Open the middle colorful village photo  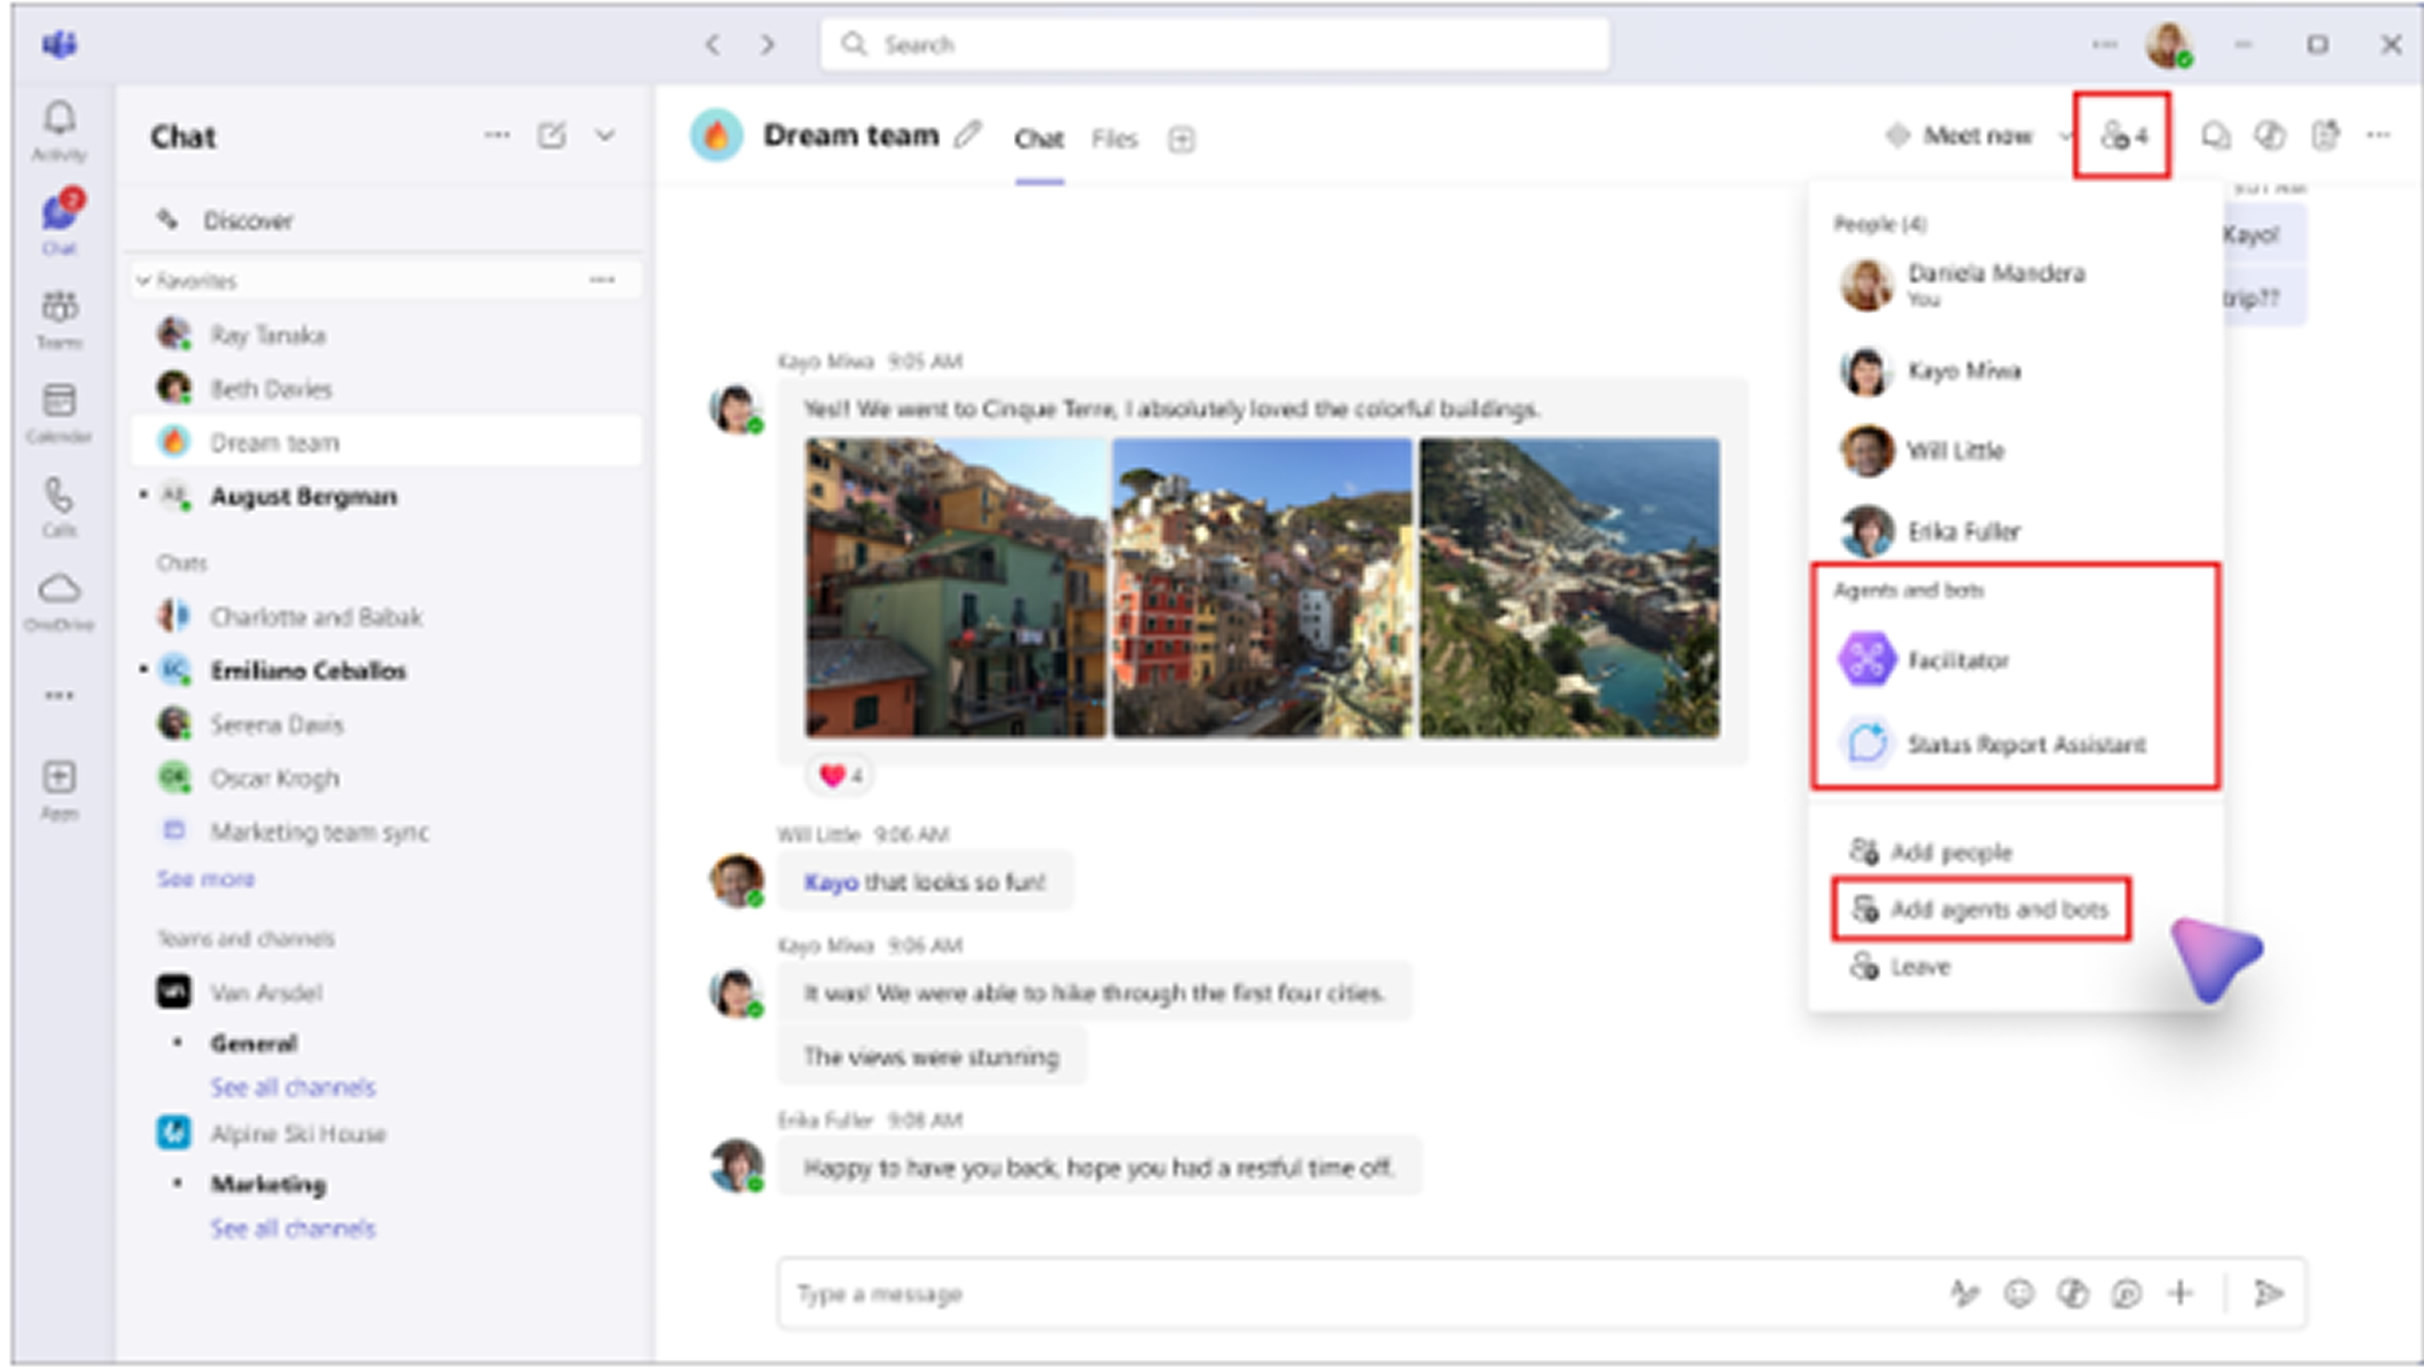[1262, 588]
